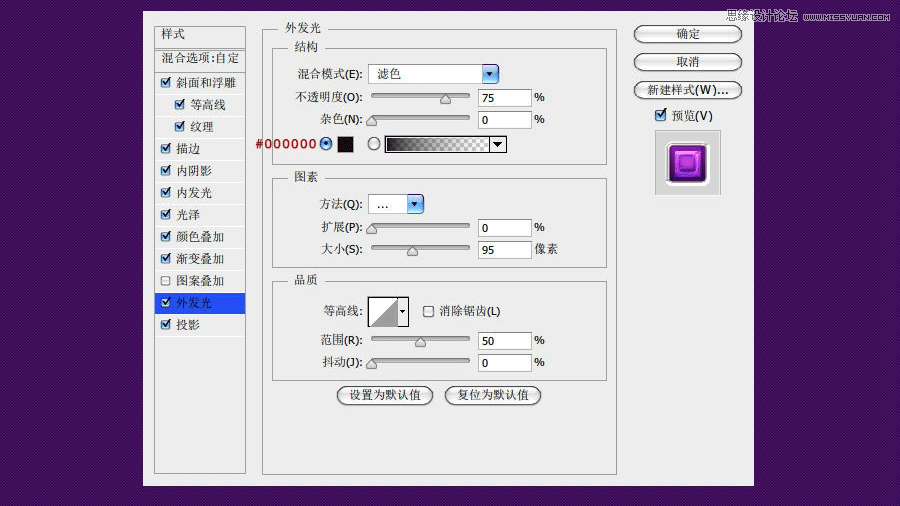Uncheck the 斜面和浮雕 checkbox
Screen dimensions: 900x506
(x=166, y=83)
